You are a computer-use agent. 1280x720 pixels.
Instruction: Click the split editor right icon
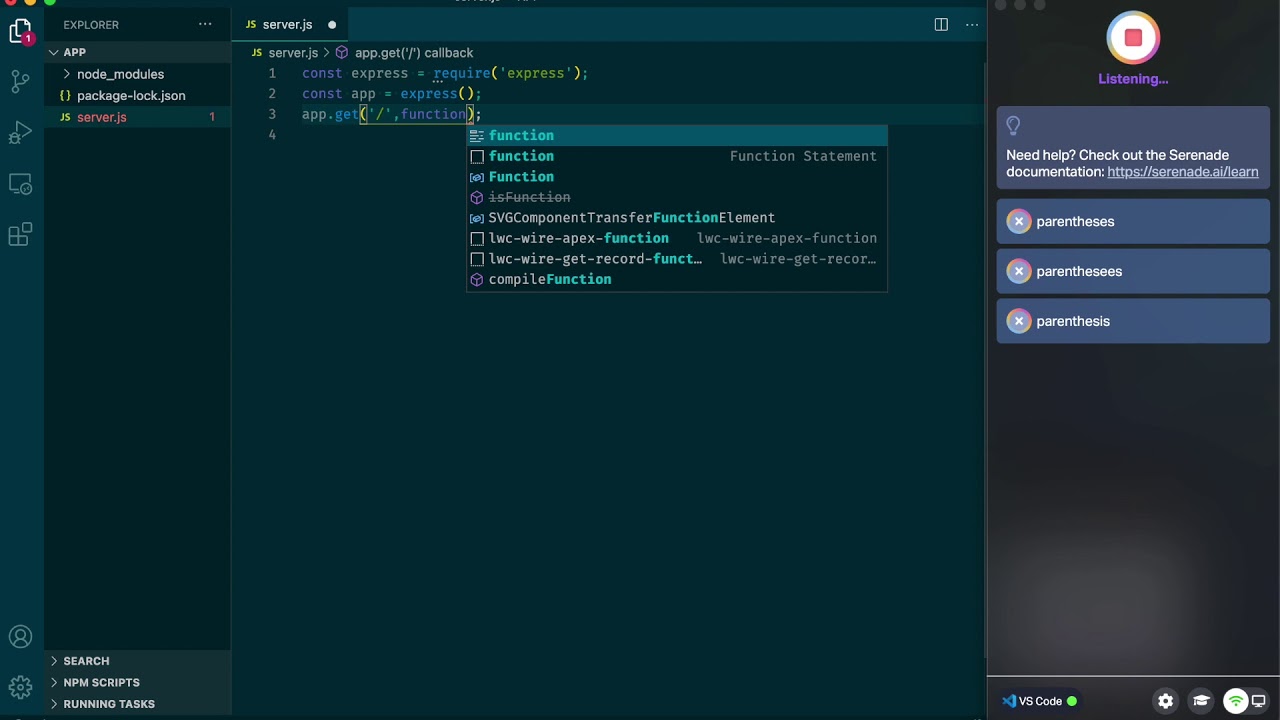pos(941,24)
